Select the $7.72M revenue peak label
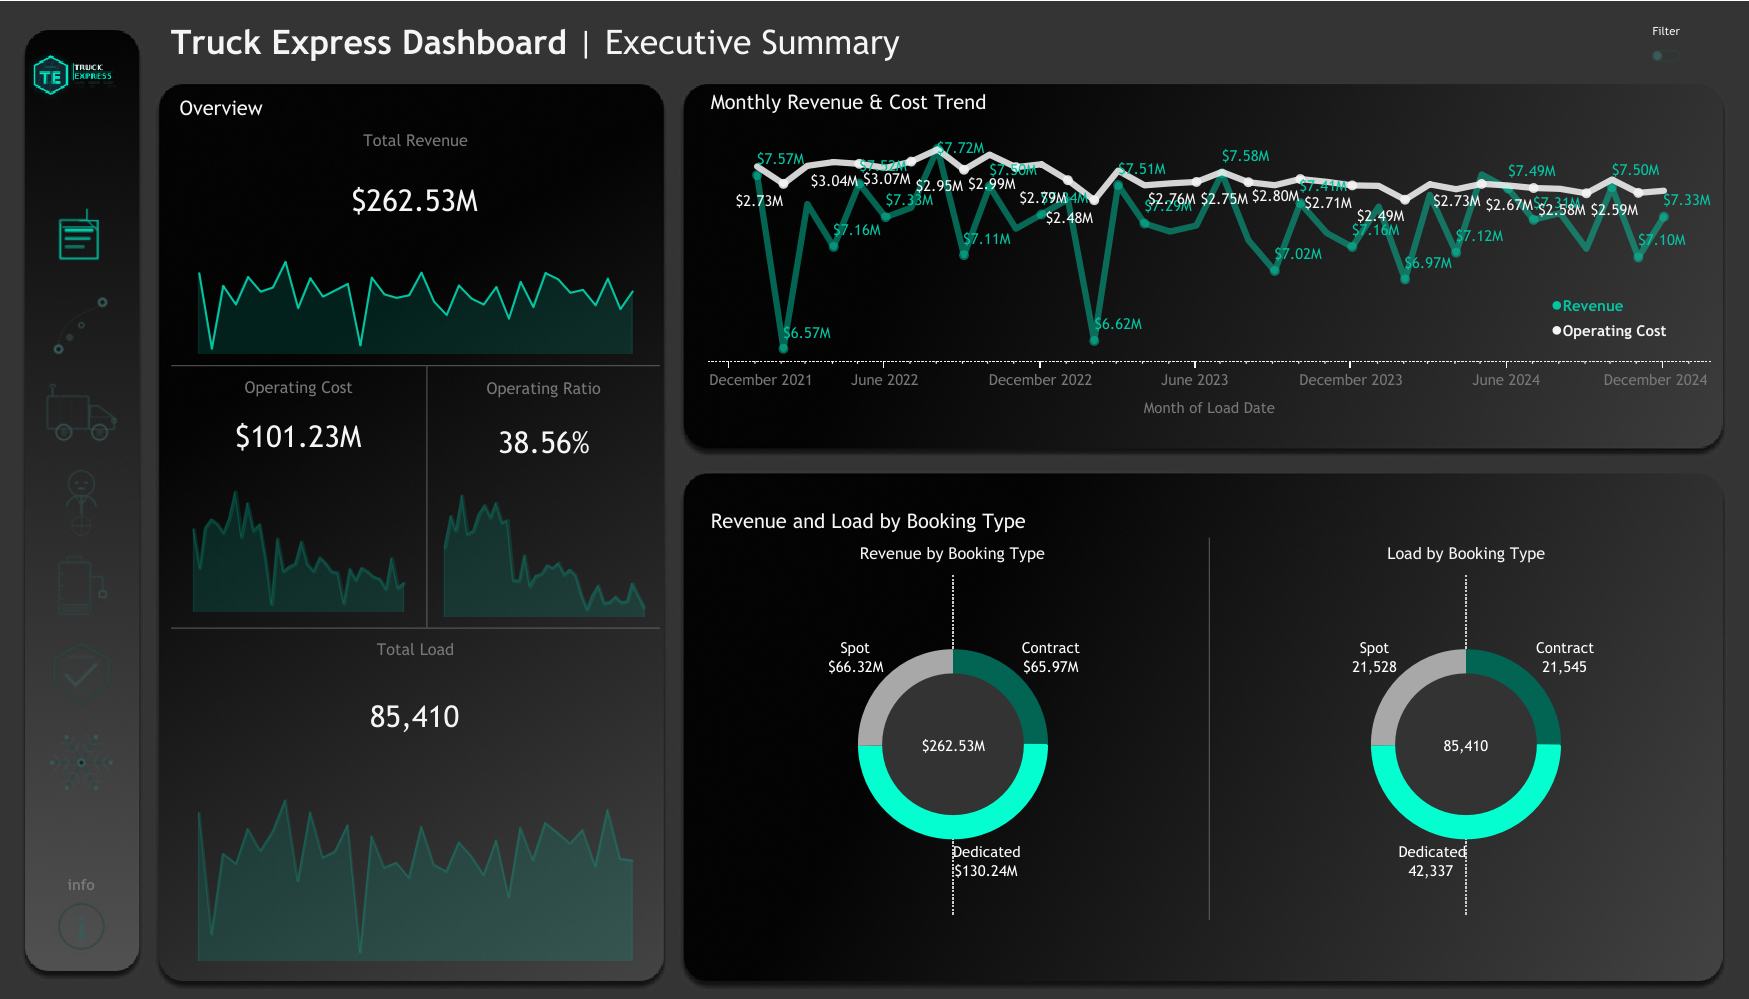 coord(961,148)
